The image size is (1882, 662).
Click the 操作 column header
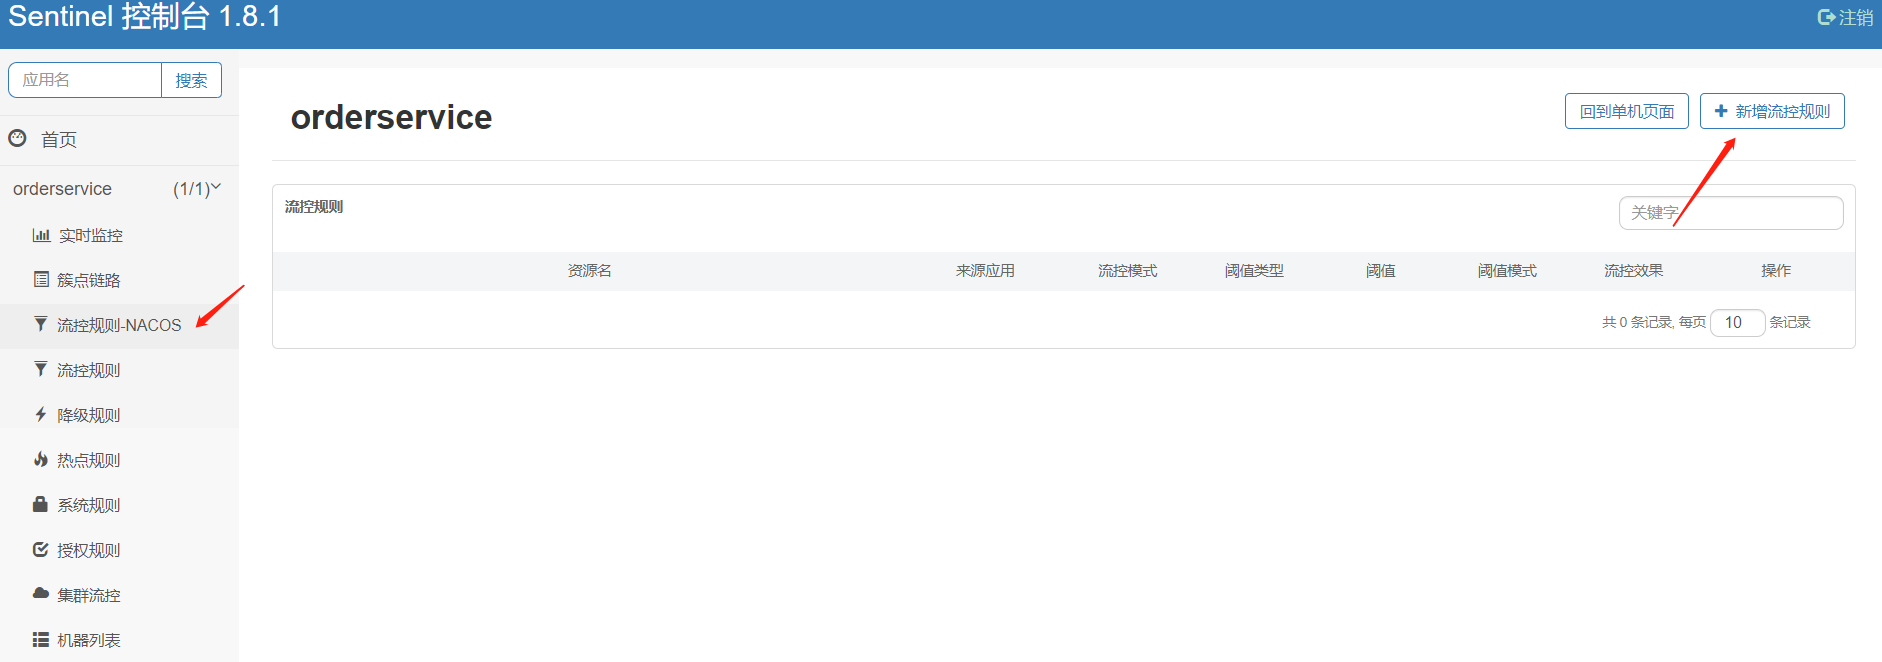coord(1776,271)
